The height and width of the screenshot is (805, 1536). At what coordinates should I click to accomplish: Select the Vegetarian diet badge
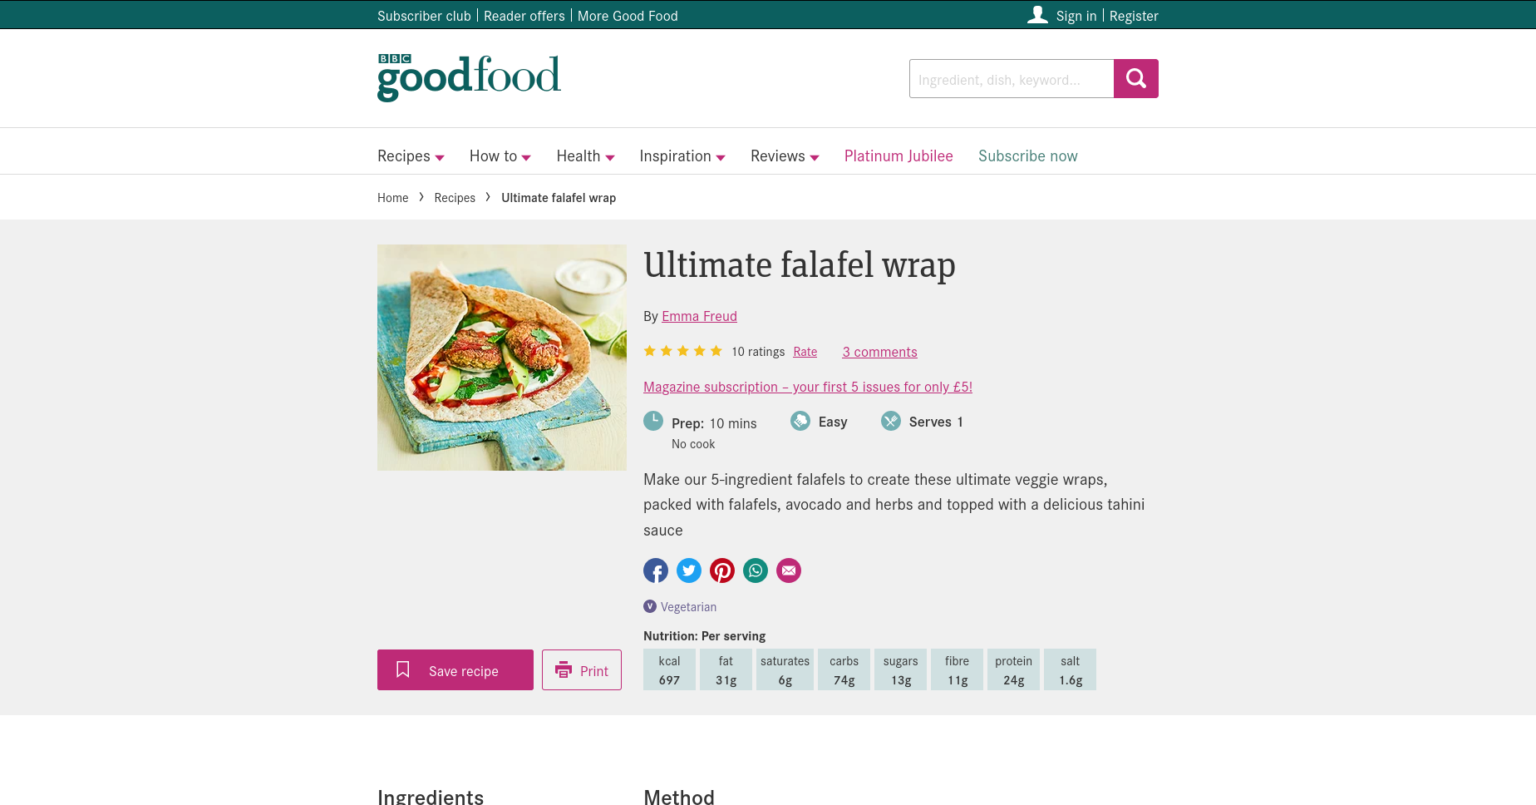pos(680,606)
